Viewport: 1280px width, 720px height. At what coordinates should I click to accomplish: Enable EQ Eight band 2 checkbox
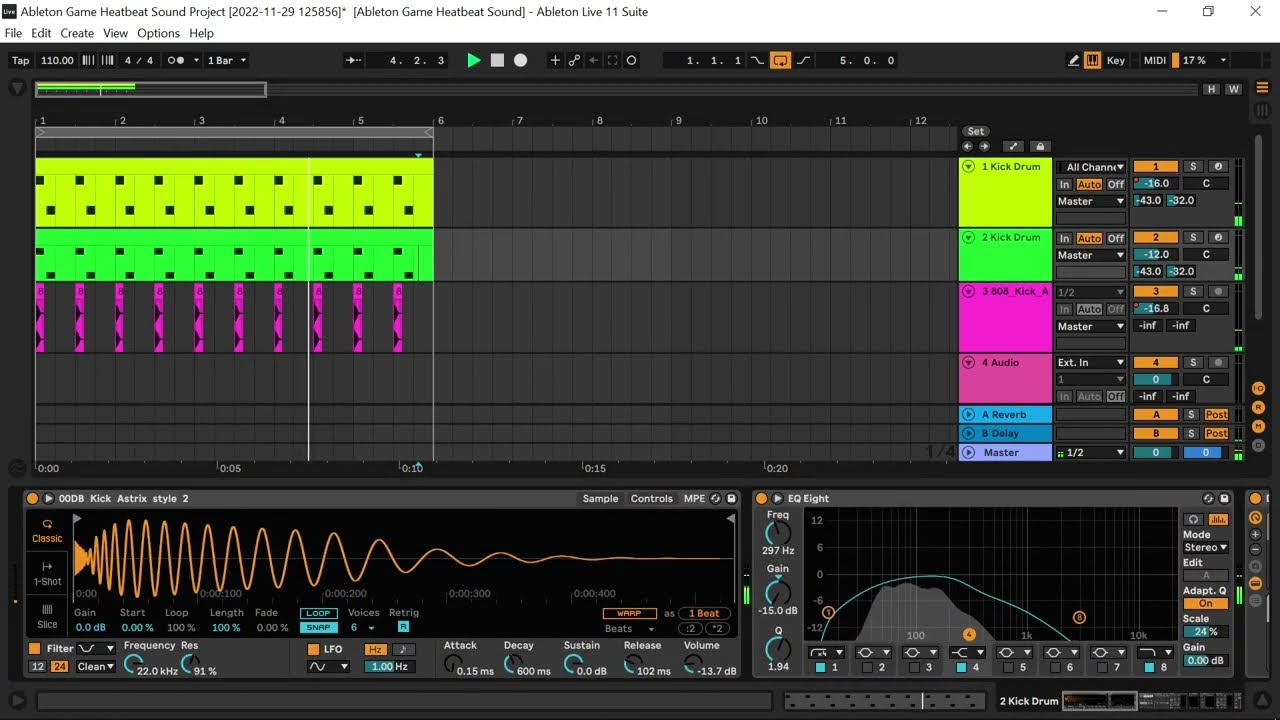click(867, 667)
